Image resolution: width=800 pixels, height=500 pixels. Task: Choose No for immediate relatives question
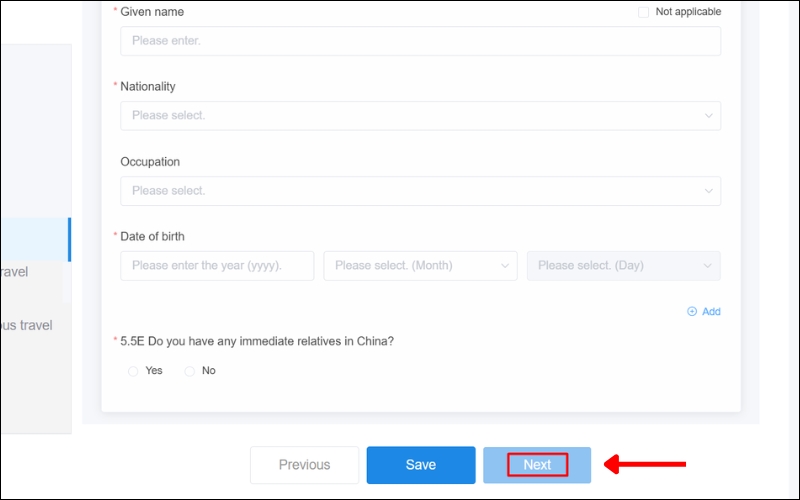190,371
